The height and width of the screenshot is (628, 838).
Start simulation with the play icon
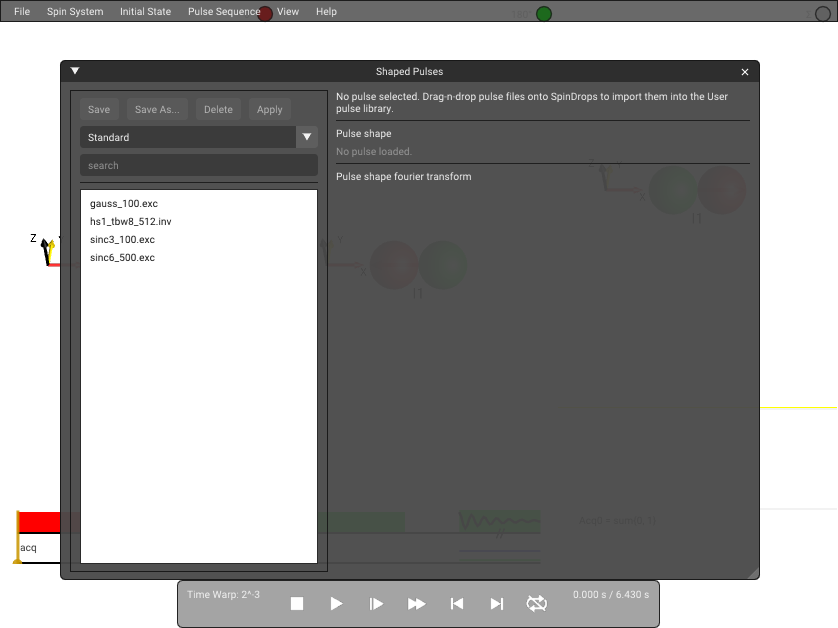(336, 603)
